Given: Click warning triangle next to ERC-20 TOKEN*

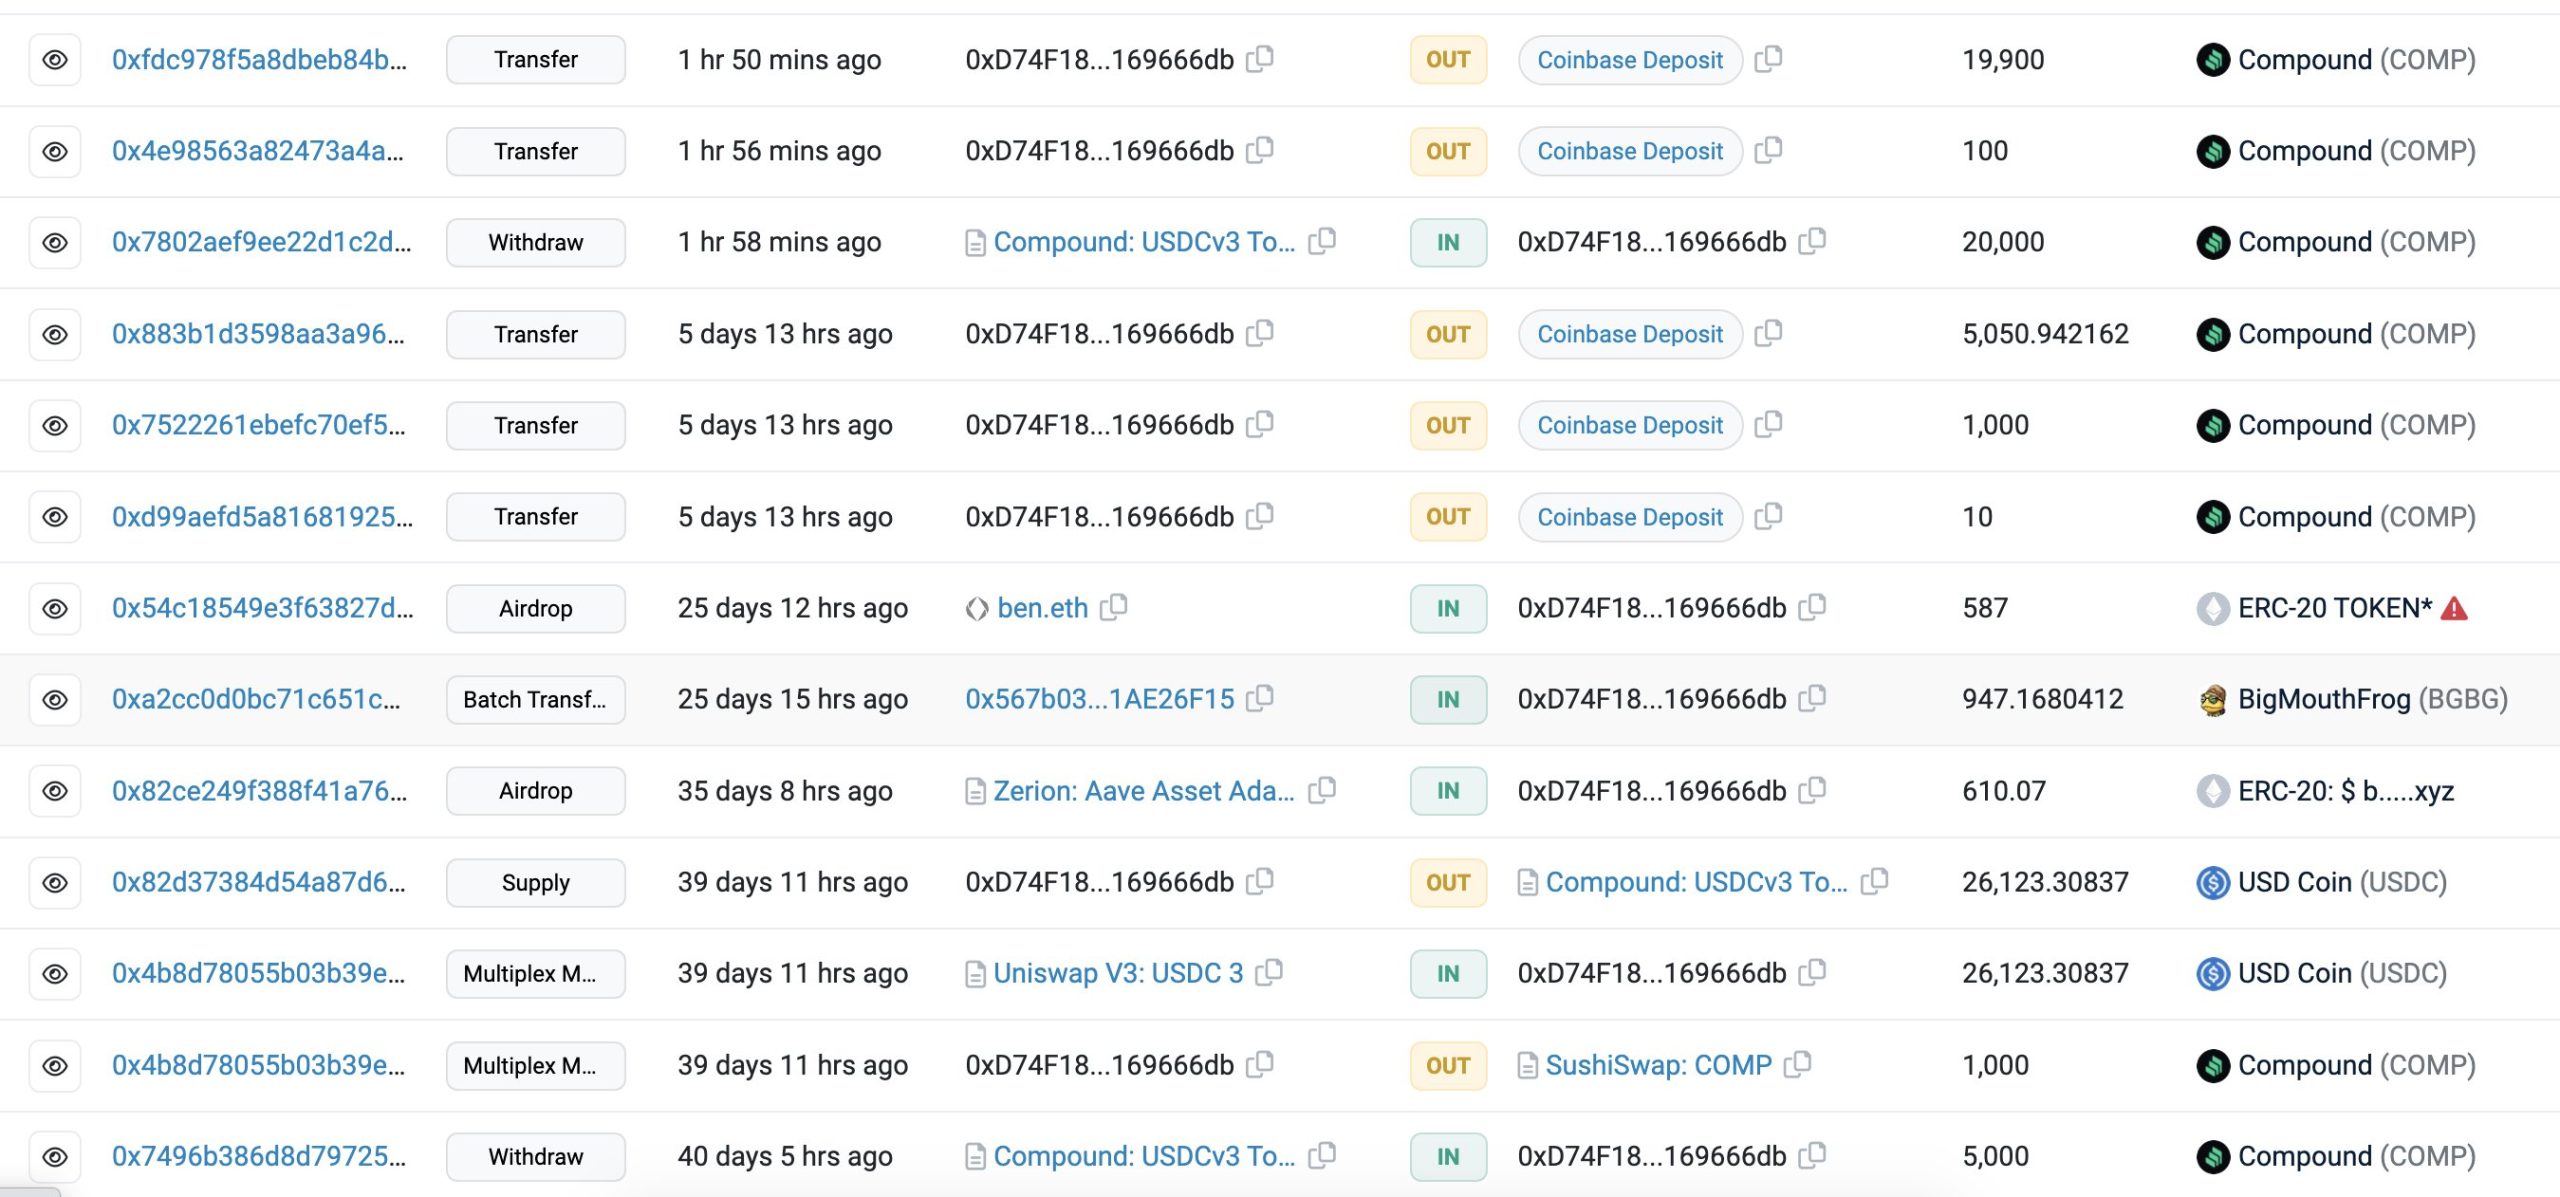Looking at the screenshot, I should [x=2454, y=608].
